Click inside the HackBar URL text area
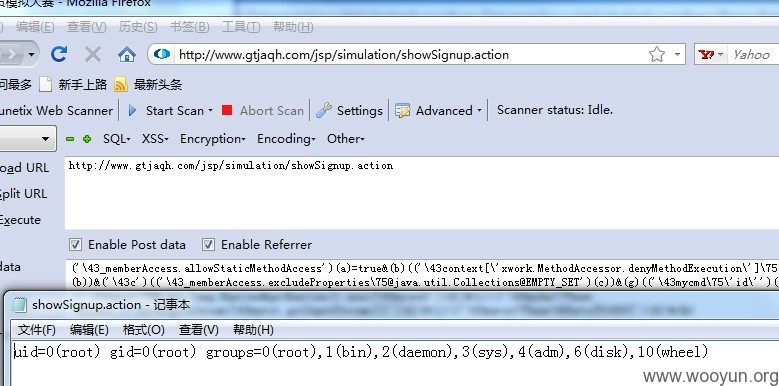The width and height of the screenshot is (779, 386). tap(422, 193)
